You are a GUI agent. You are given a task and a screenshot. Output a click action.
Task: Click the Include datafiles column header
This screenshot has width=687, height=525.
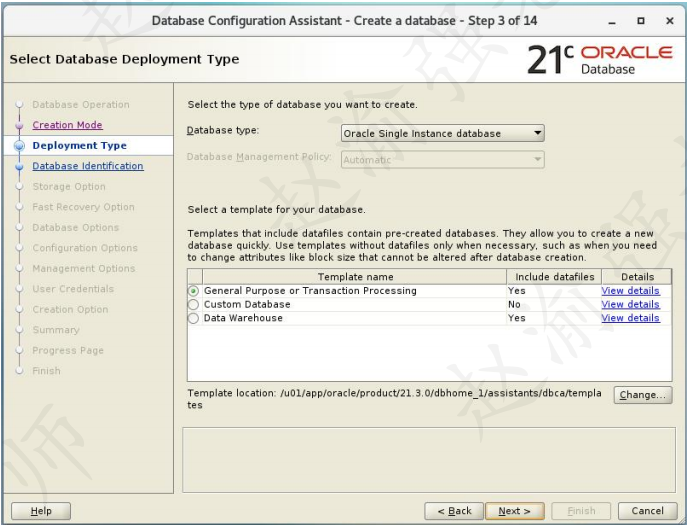(555, 277)
